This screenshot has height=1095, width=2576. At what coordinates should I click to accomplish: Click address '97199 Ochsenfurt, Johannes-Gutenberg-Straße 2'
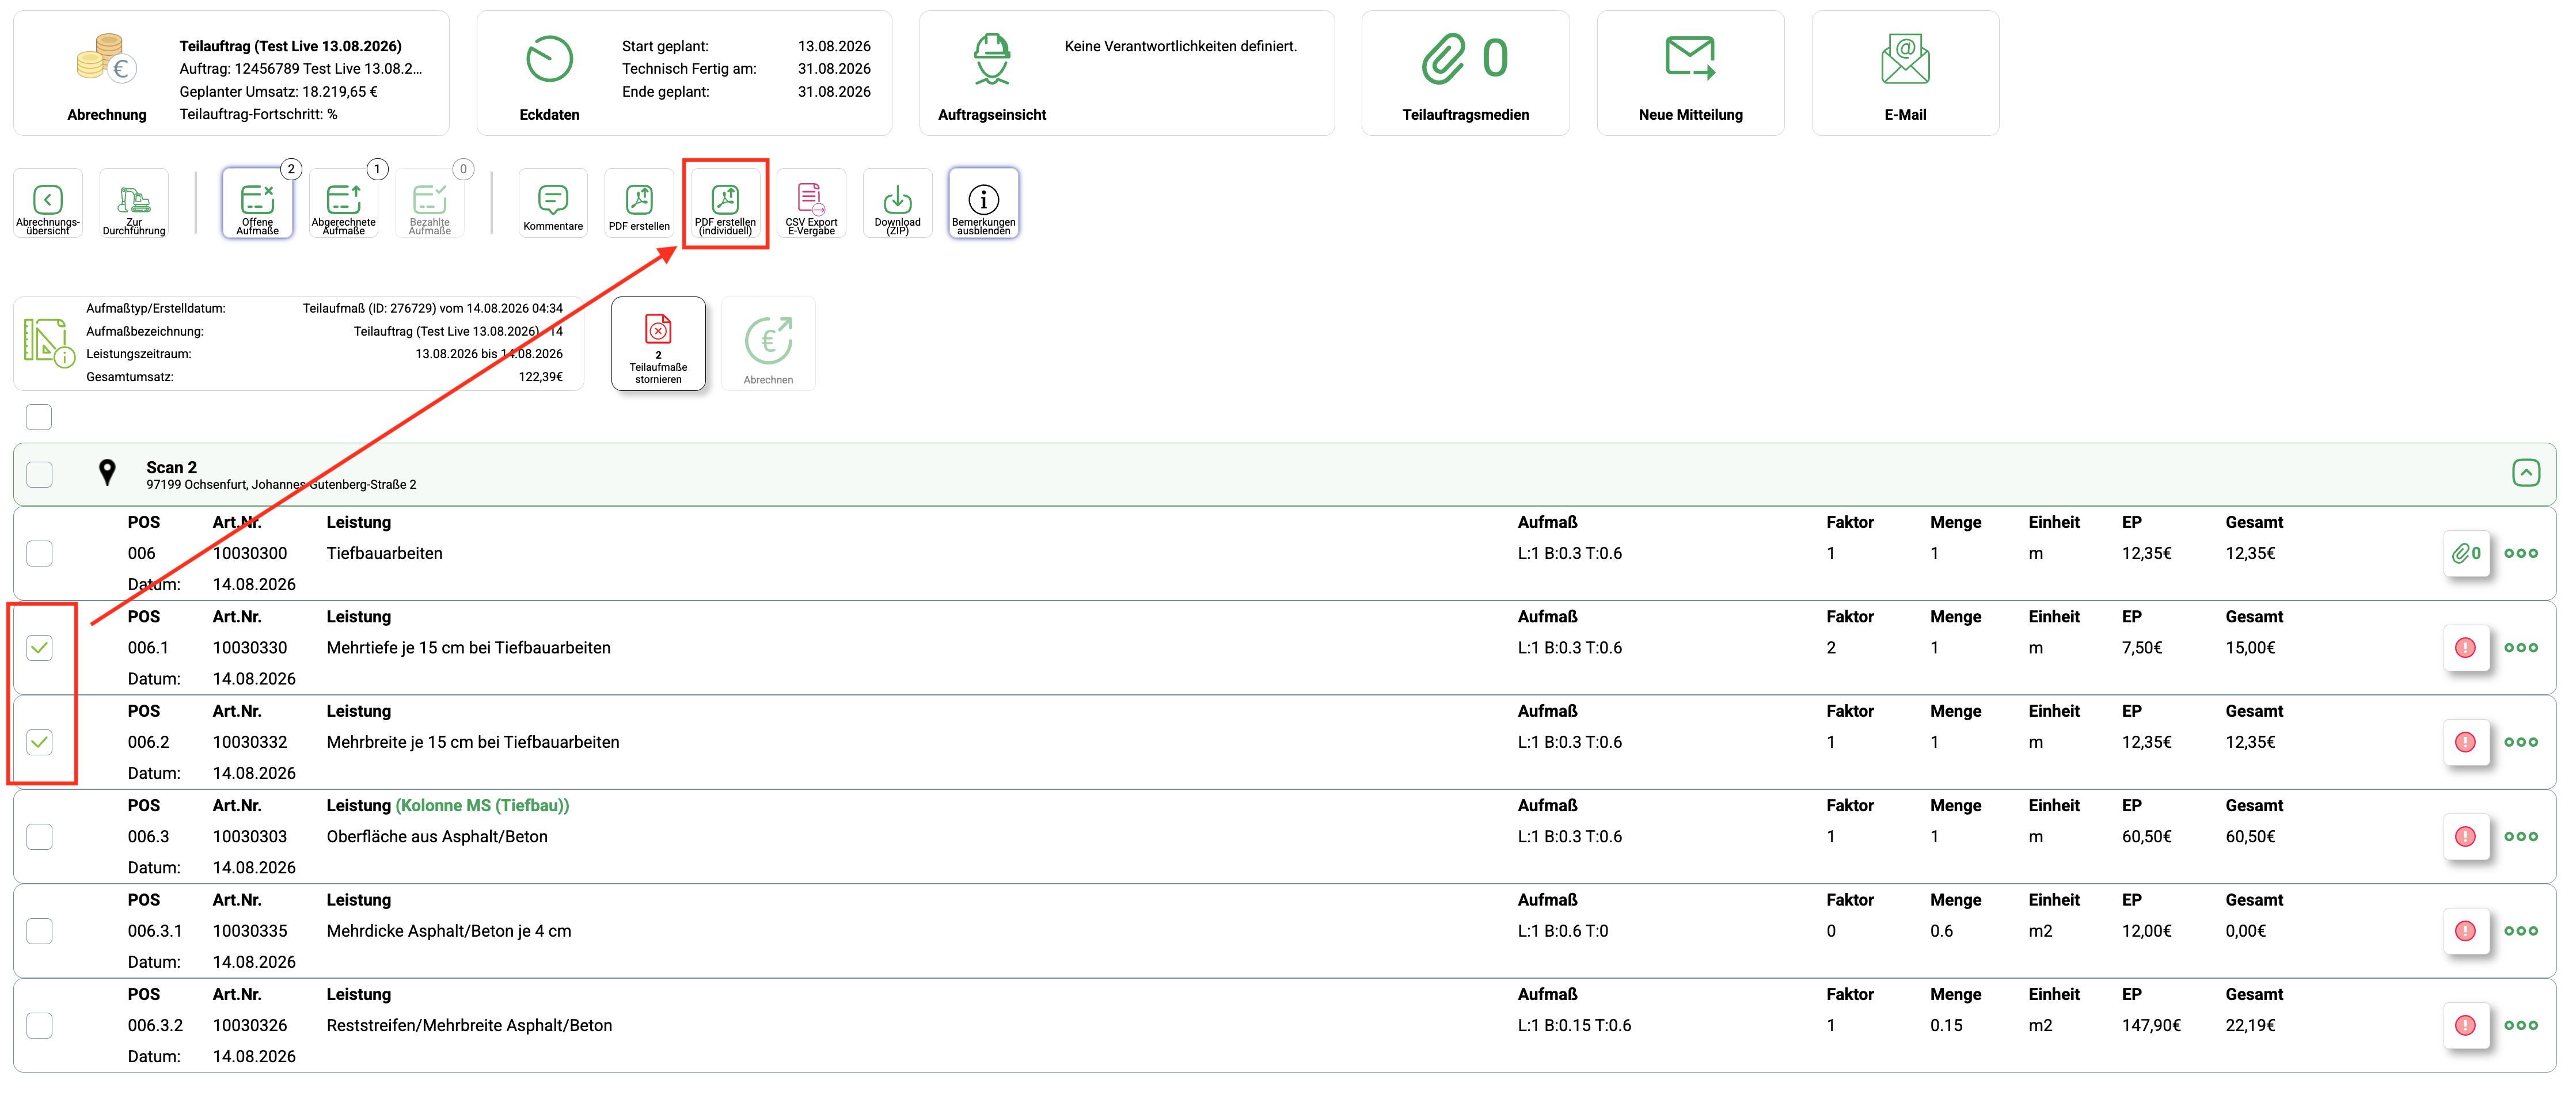click(281, 485)
